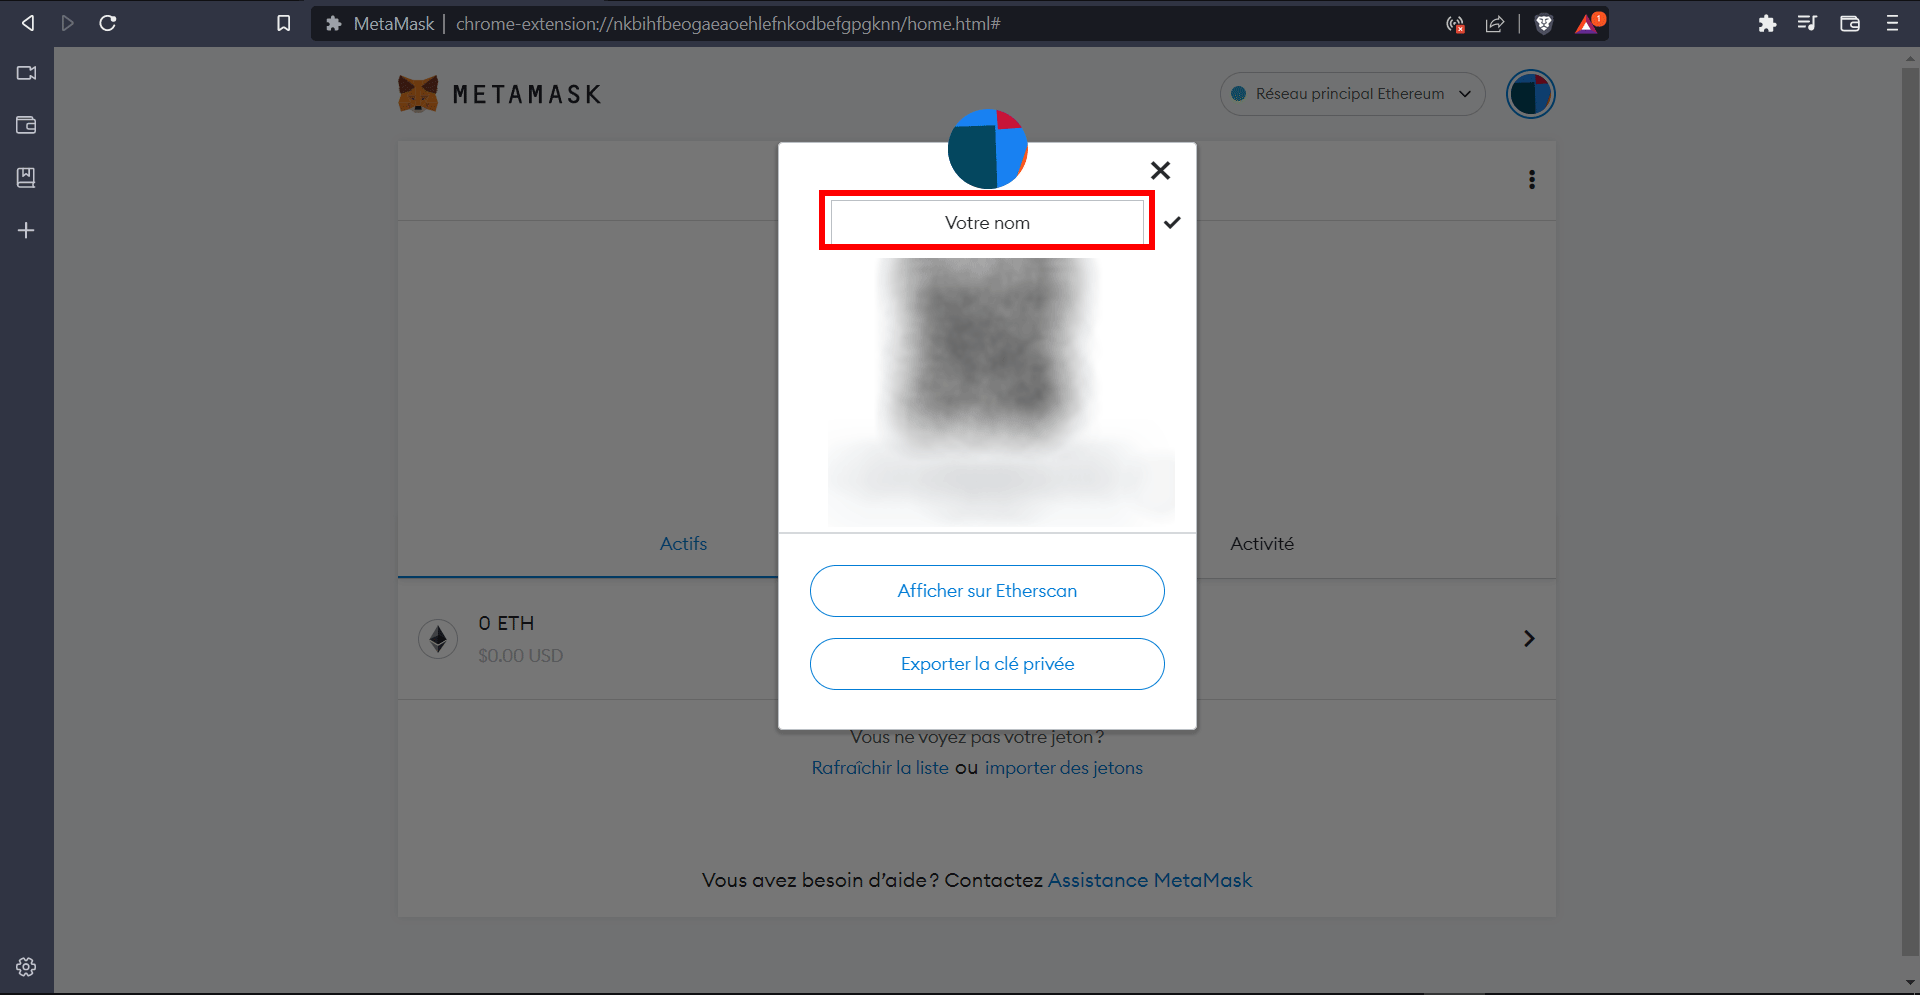This screenshot has width=1920, height=995.
Task: Click the Ethereum coin icon beside 0 ETH
Action: pos(438,639)
